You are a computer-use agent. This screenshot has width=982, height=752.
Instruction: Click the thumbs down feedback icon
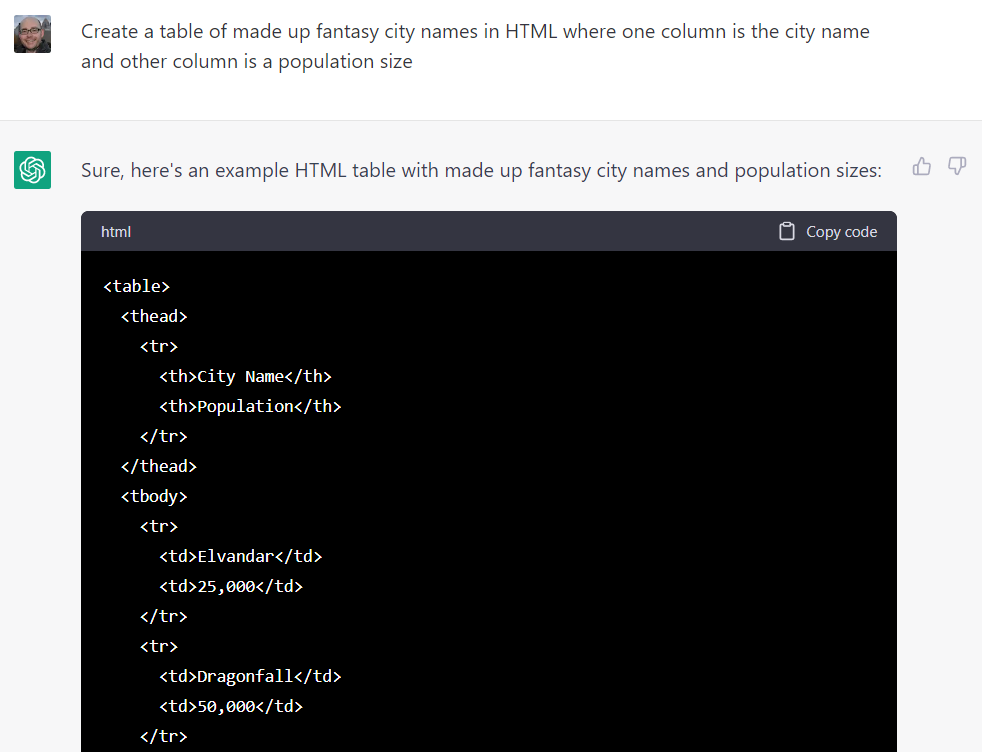(x=957, y=167)
